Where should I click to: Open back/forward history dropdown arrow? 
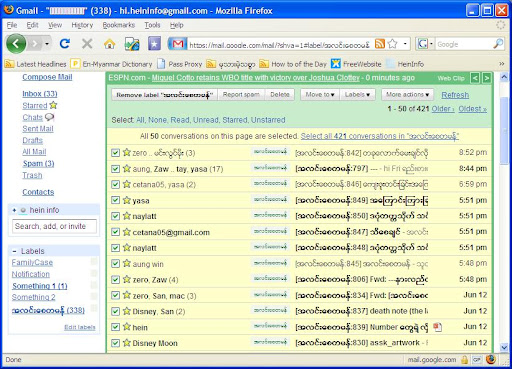[47, 44]
